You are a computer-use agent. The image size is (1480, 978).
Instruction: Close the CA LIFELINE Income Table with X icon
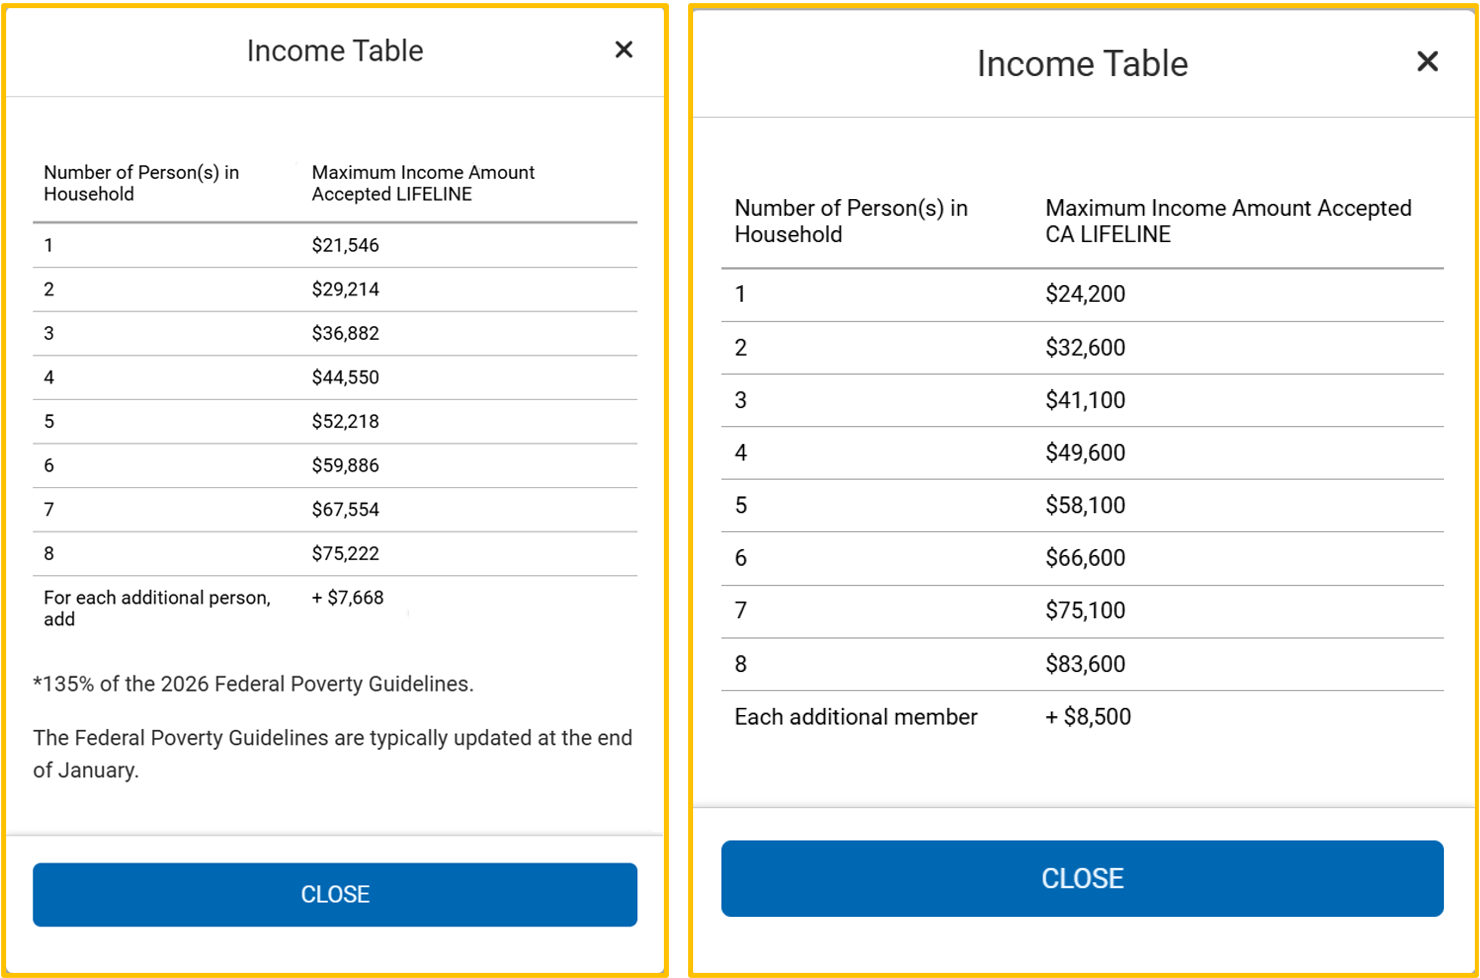point(1427,62)
